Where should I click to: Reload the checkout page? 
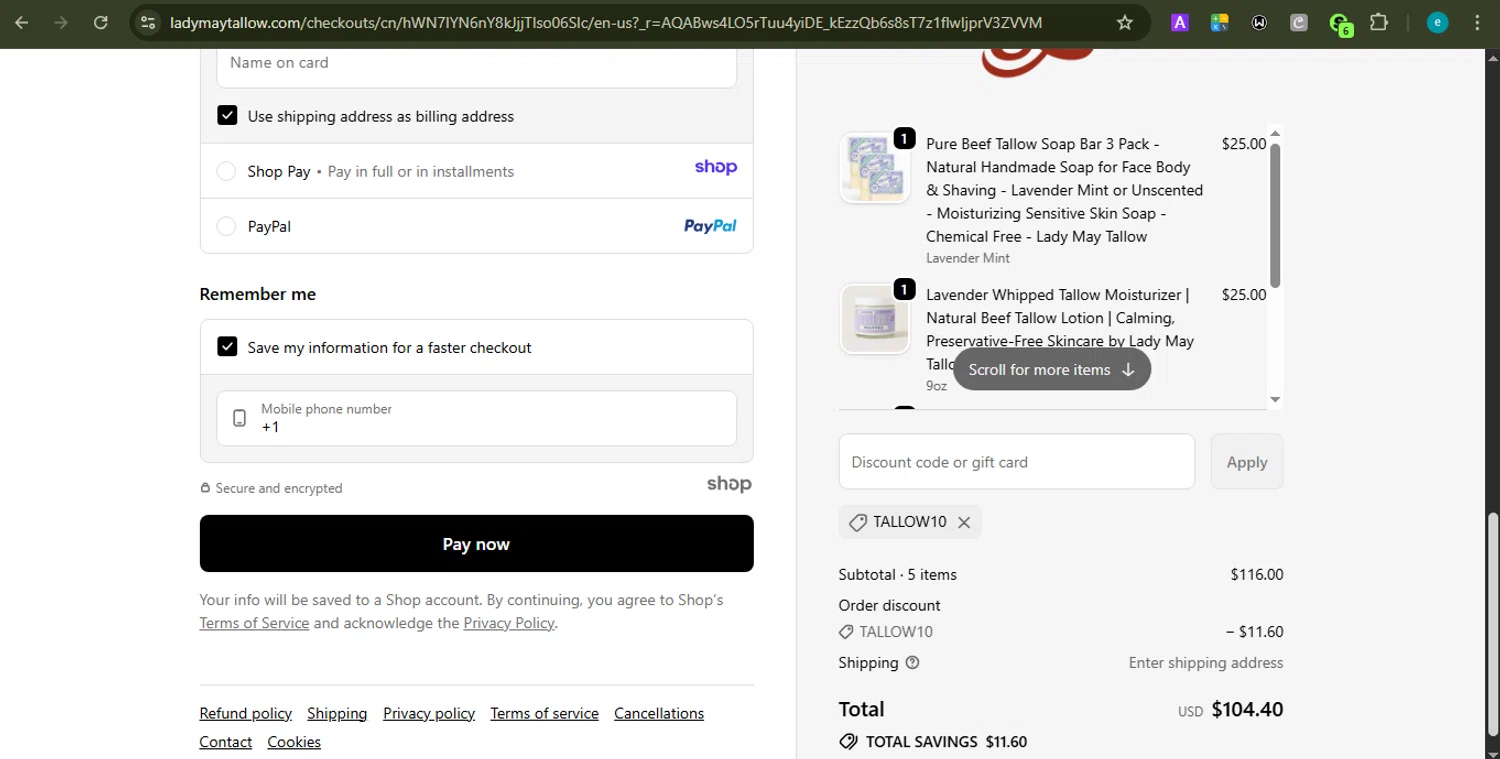(x=100, y=22)
